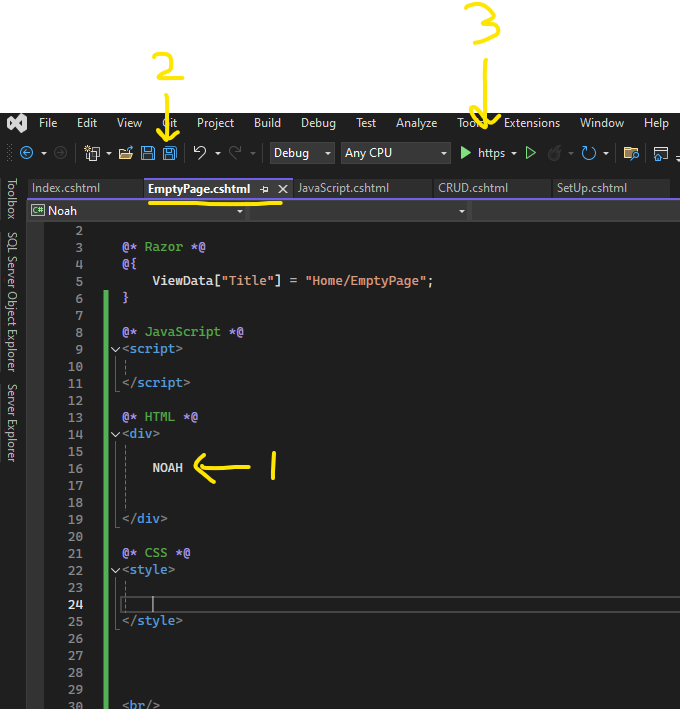The height and width of the screenshot is (709, 680).
Task: Collapse the style block
Action: click(115, 571)
